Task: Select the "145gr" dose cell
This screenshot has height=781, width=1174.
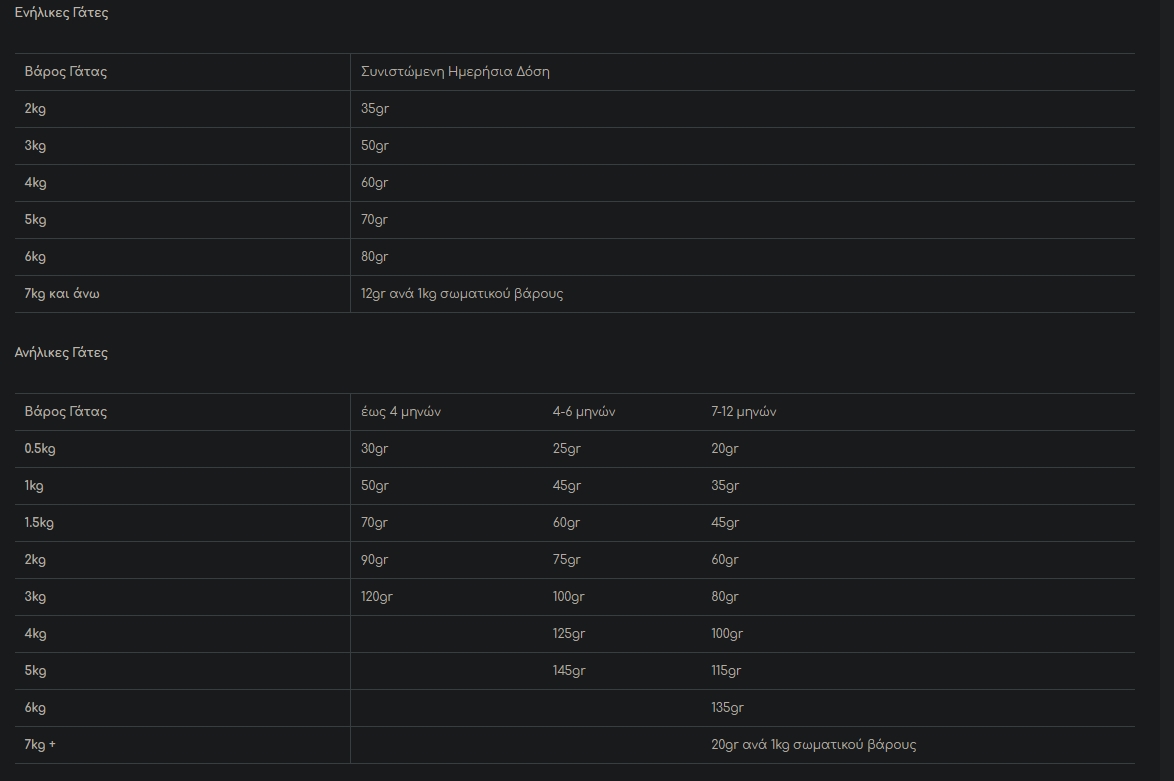Action: pyautogui.click(x=569, y=671)
